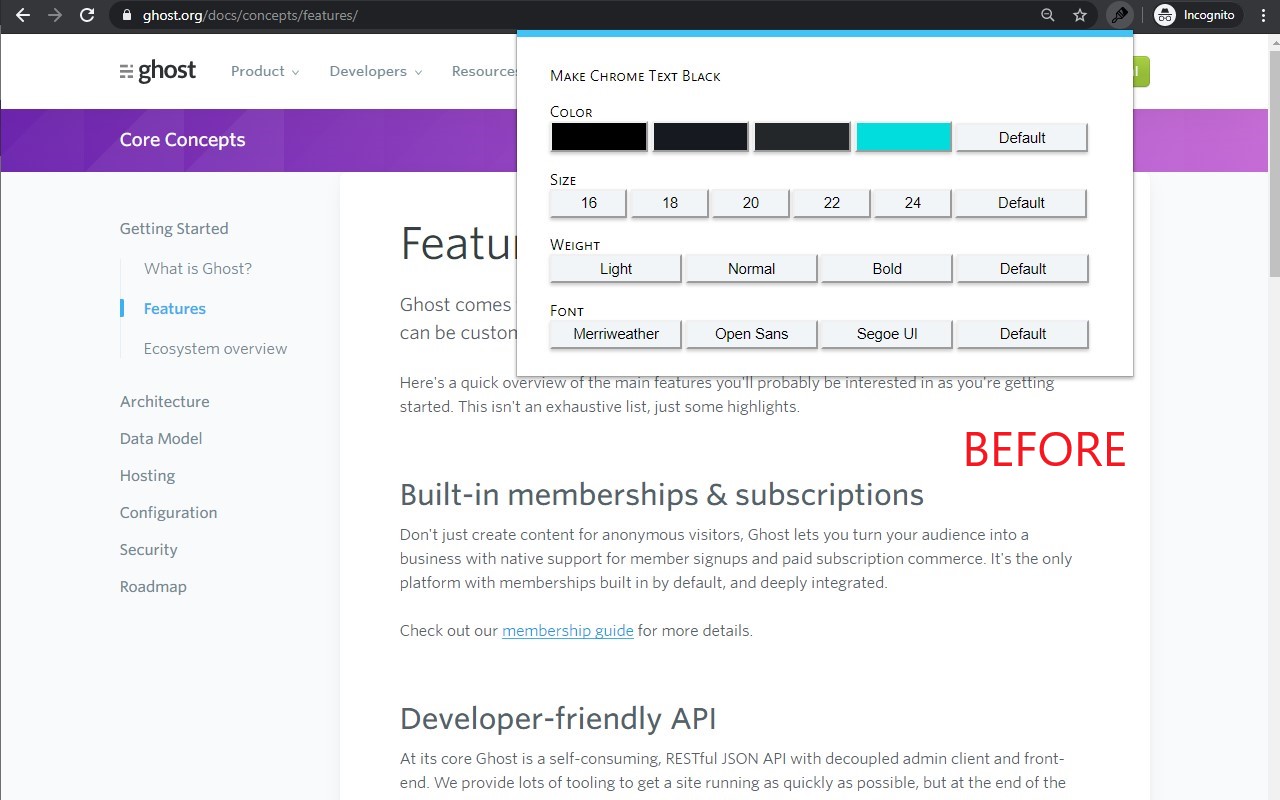Click the Core Concepts banner heading
1280x800 pixels.
[x=182, y=140]
